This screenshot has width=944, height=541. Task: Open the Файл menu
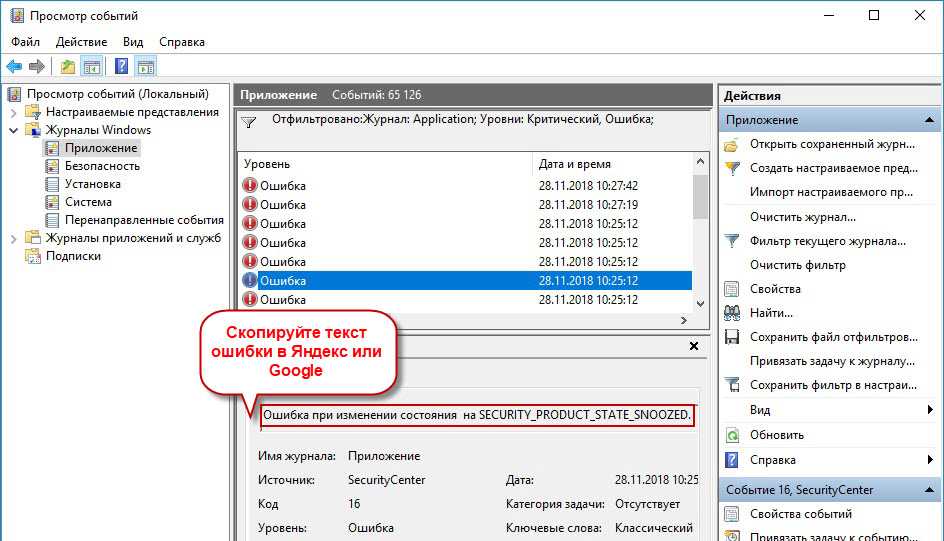tap(26, 42)
